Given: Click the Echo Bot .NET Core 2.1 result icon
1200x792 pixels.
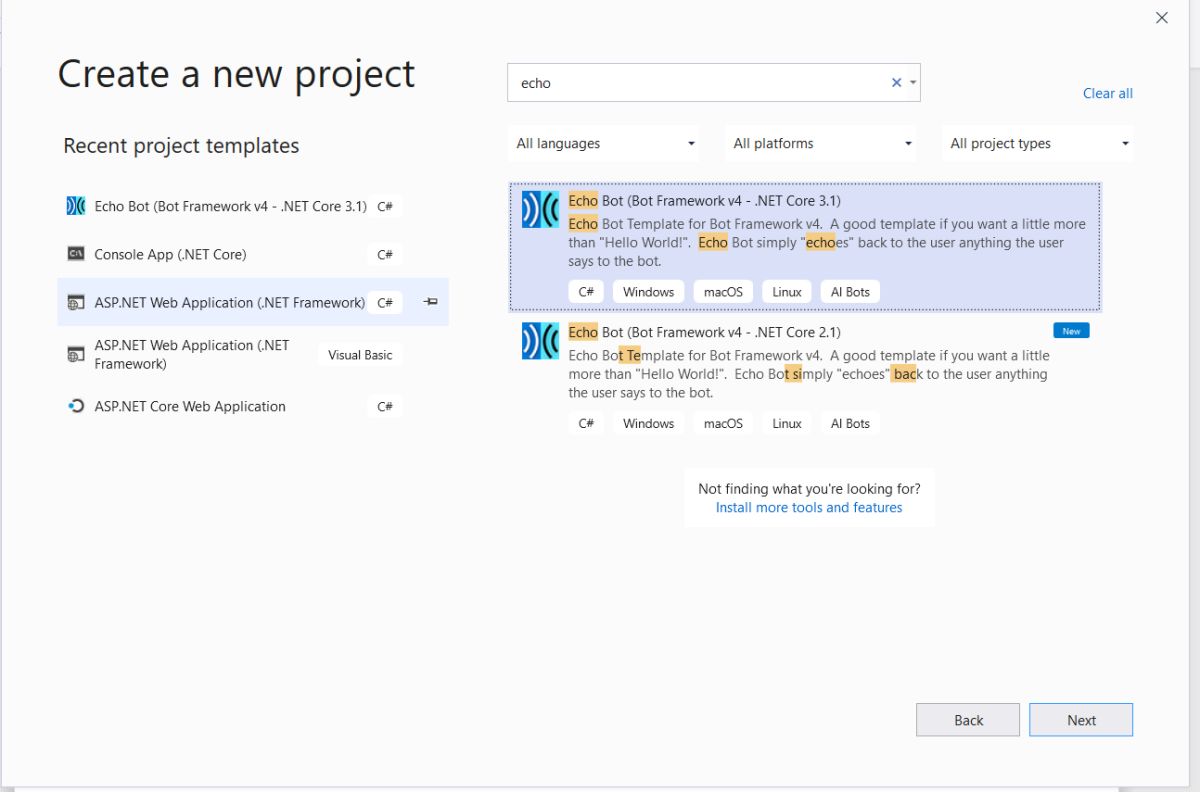Looking at the screenshot, I should pos(540,341).
